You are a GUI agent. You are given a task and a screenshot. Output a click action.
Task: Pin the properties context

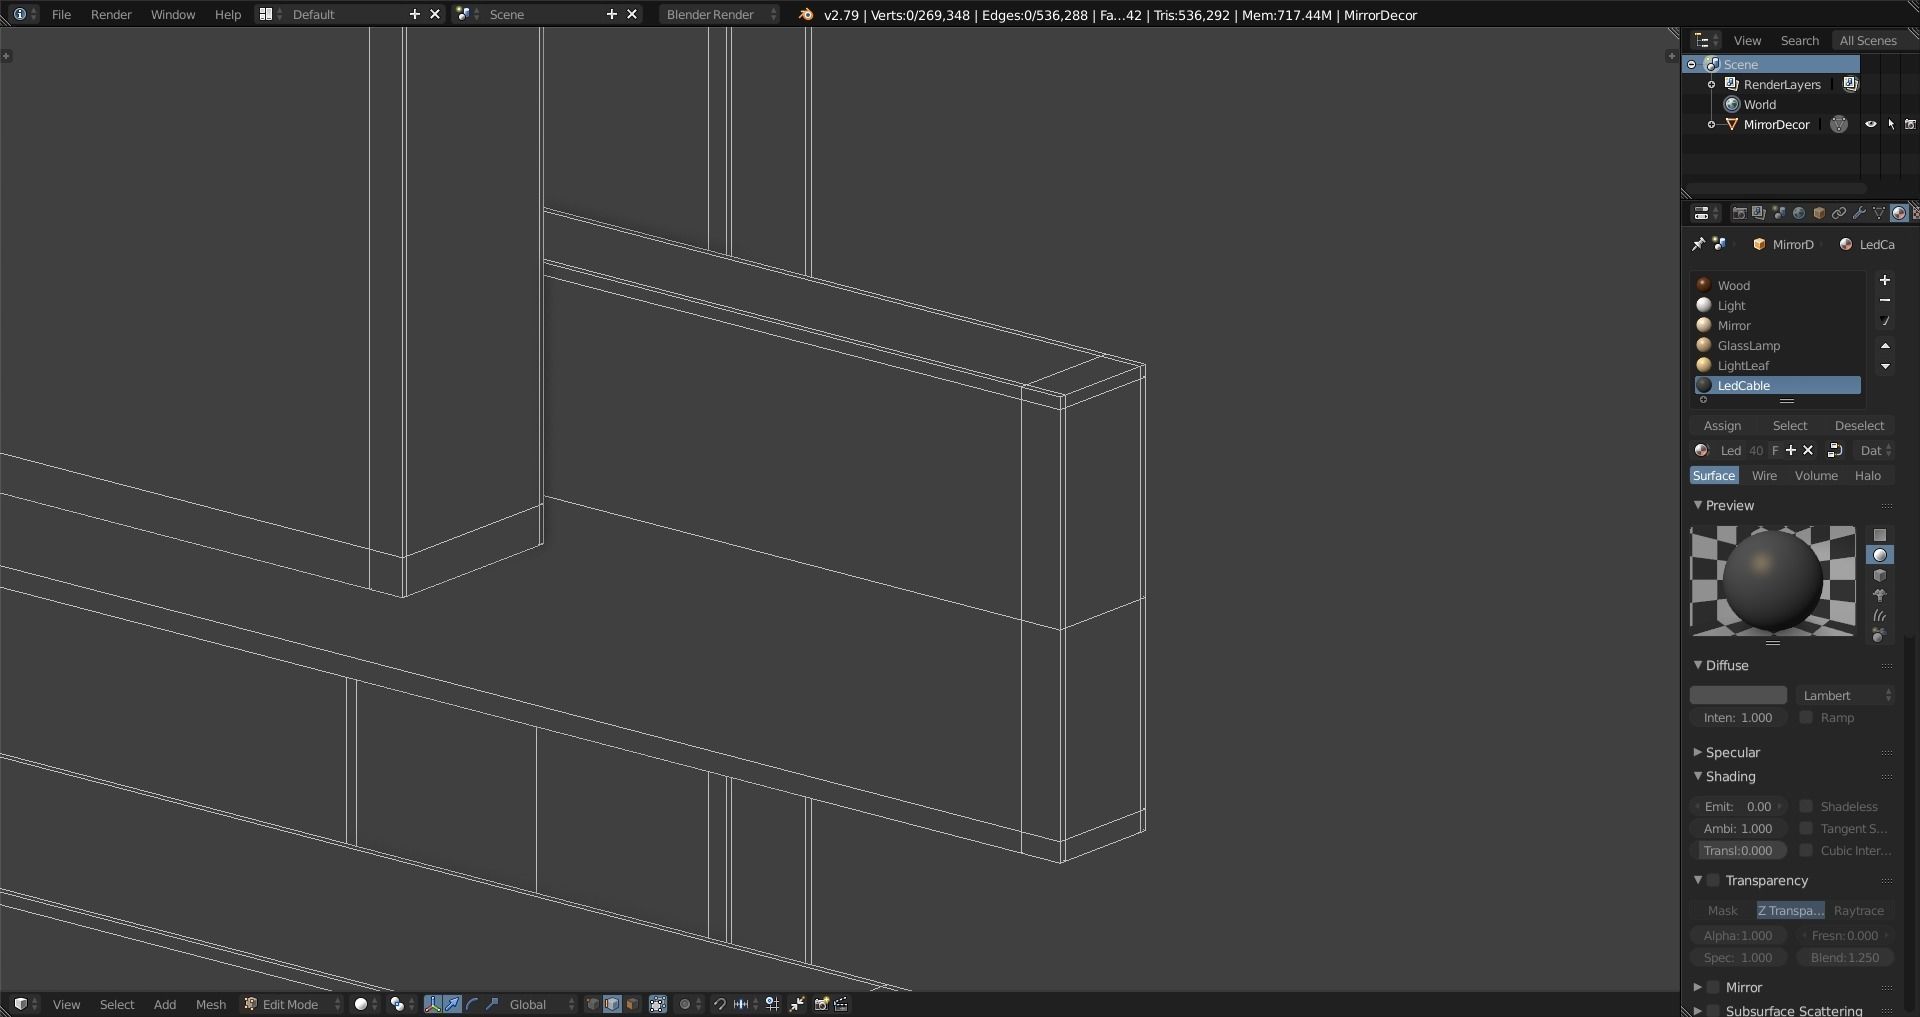tap(1698, 244)
